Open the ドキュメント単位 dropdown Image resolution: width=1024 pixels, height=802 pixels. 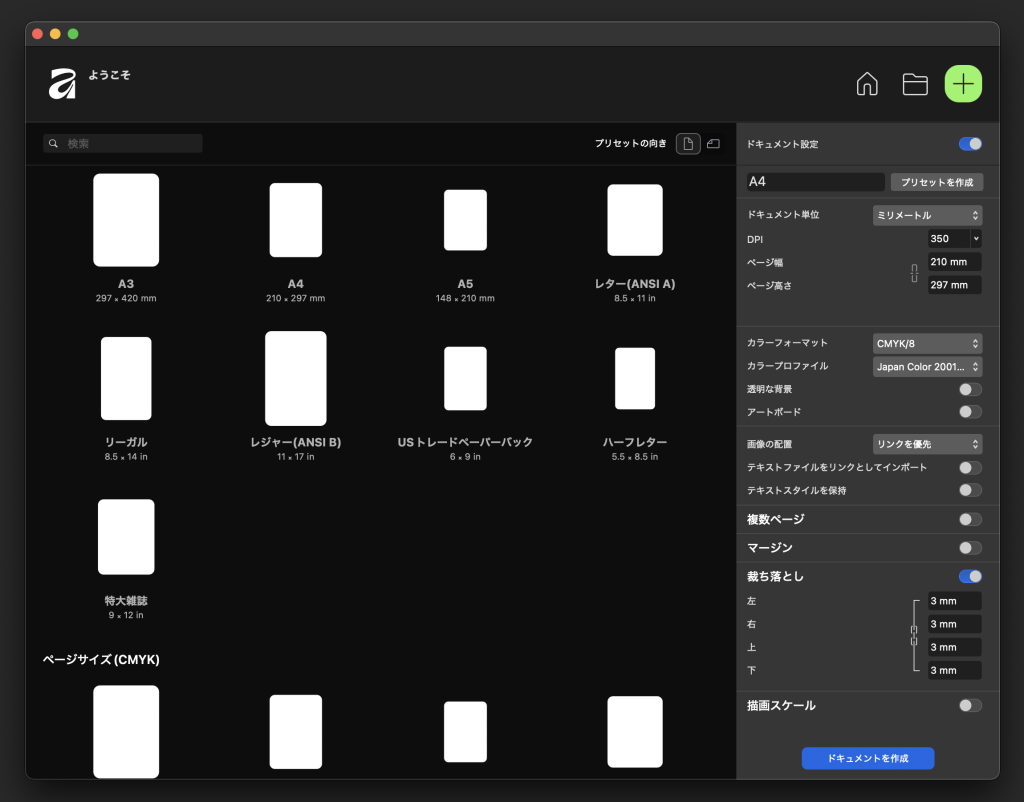pyautogui.click(x=927, y=215)
